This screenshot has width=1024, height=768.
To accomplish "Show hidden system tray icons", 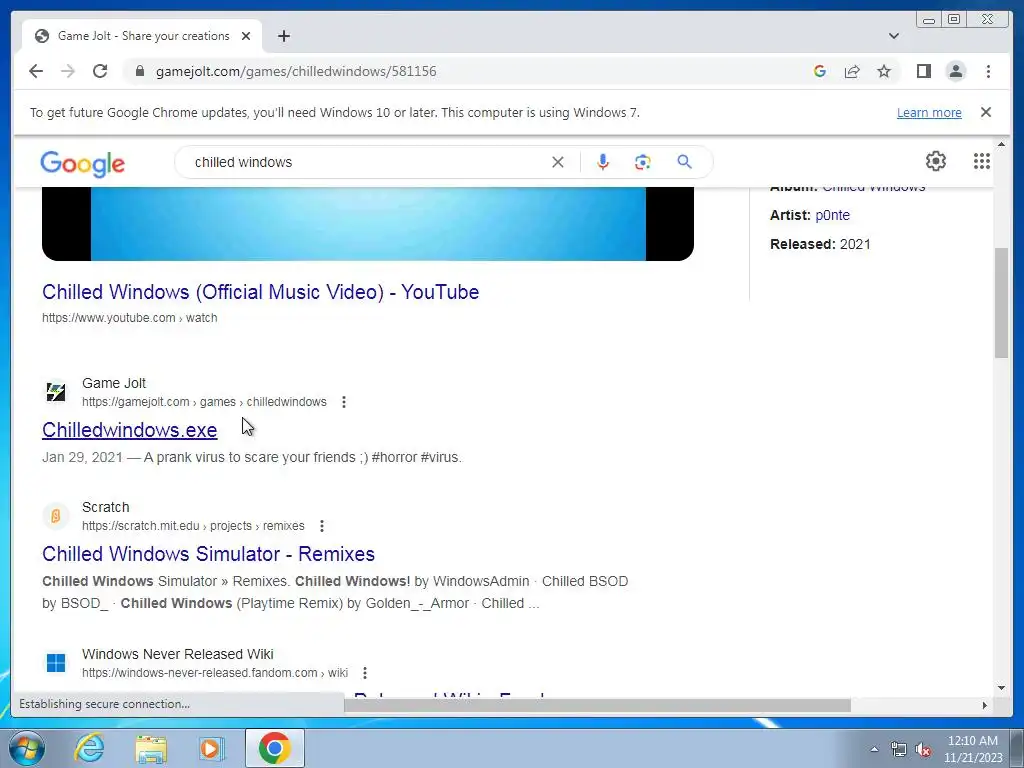I will [x=874, y=749].
